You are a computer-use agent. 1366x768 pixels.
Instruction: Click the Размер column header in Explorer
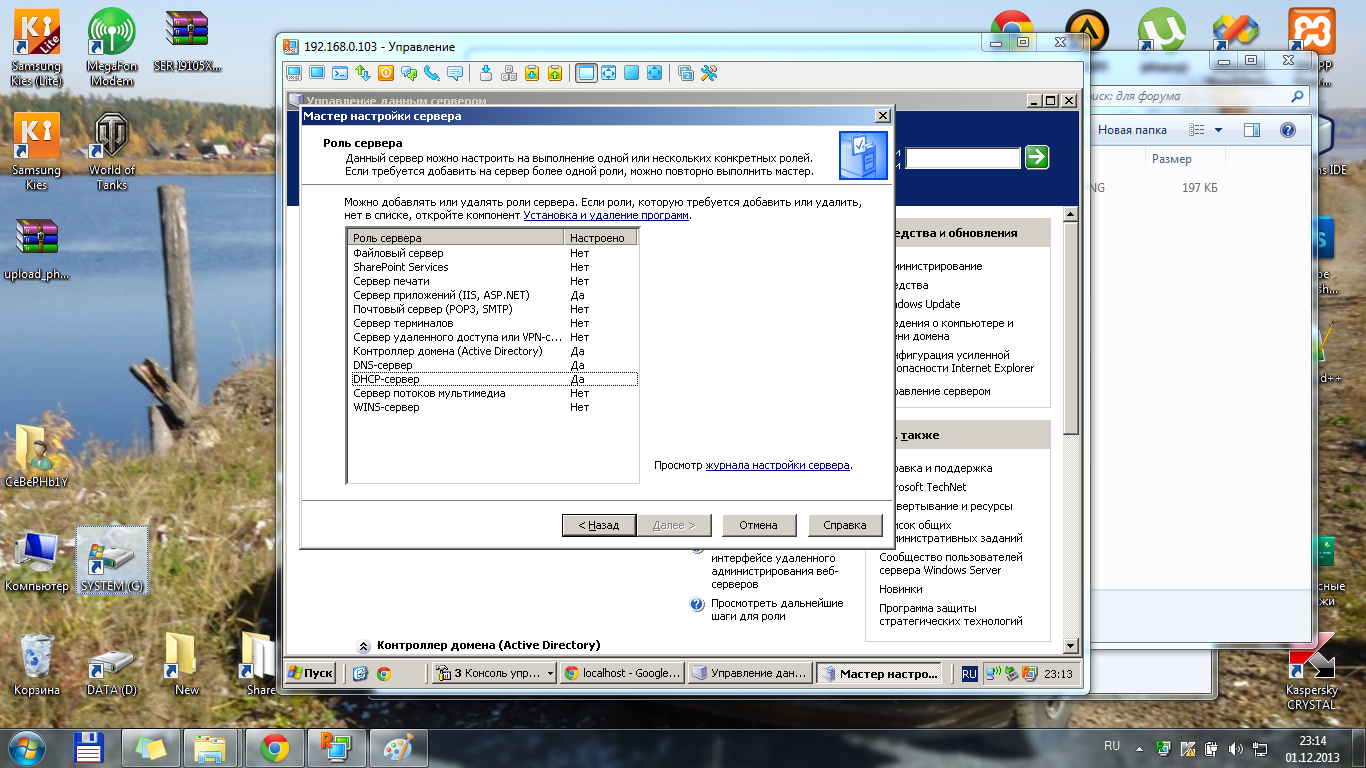click(1171, 159)
